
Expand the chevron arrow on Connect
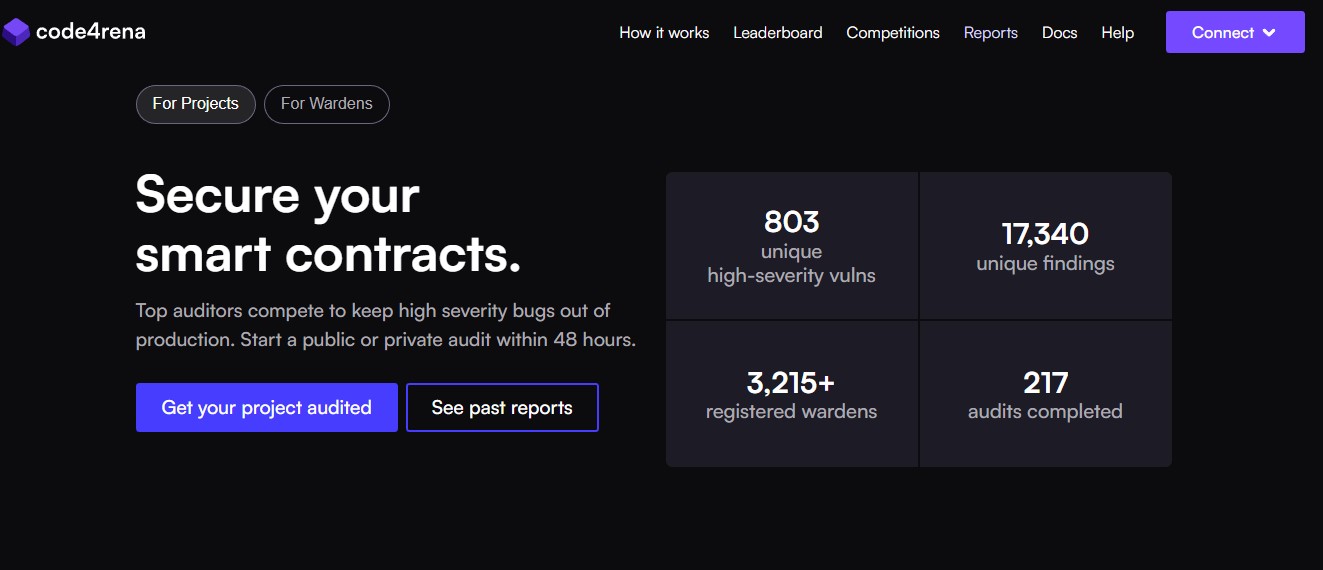(x=1269, y=33)
